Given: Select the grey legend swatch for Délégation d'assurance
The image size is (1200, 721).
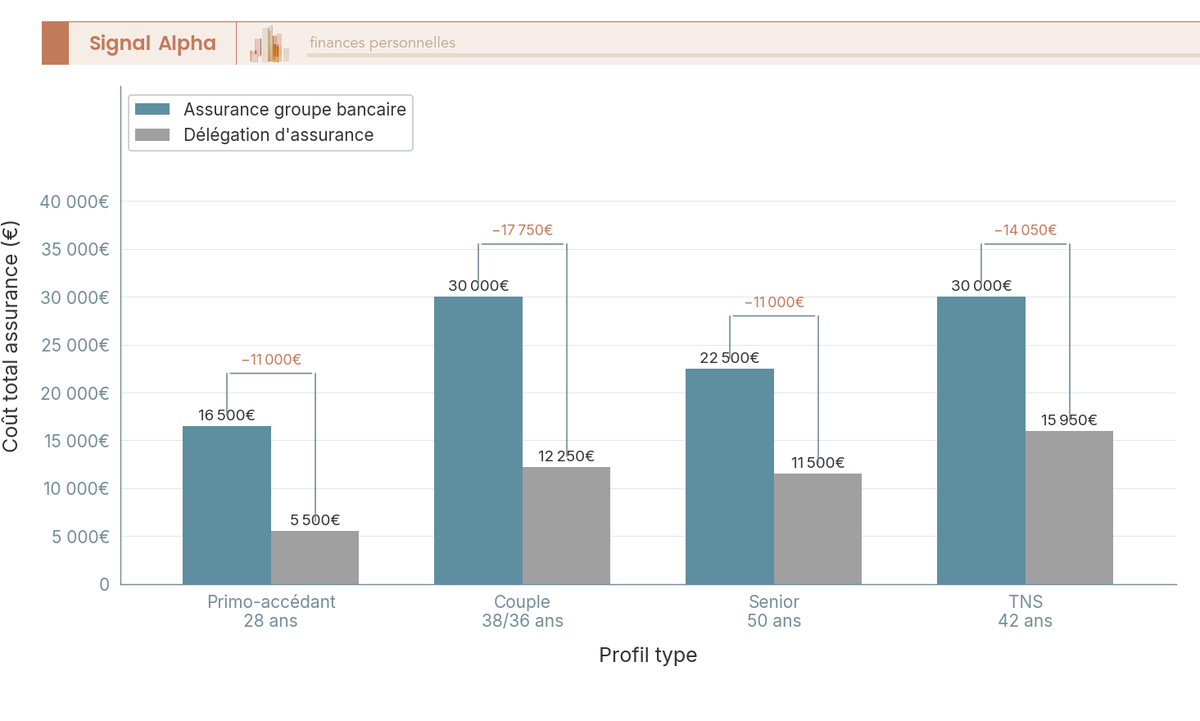Looking at the screenshot, I should pos(155,134).
